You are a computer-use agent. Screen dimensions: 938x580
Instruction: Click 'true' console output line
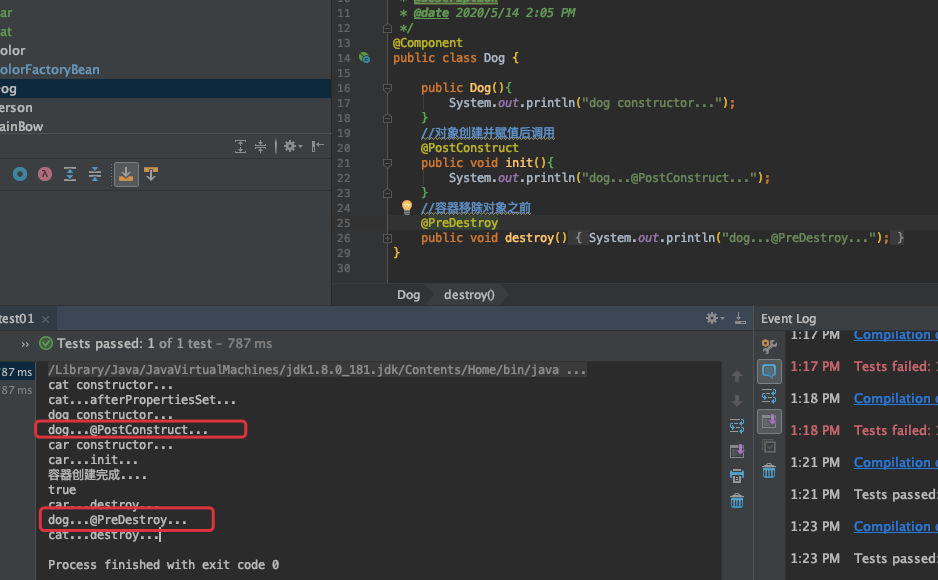62,490
